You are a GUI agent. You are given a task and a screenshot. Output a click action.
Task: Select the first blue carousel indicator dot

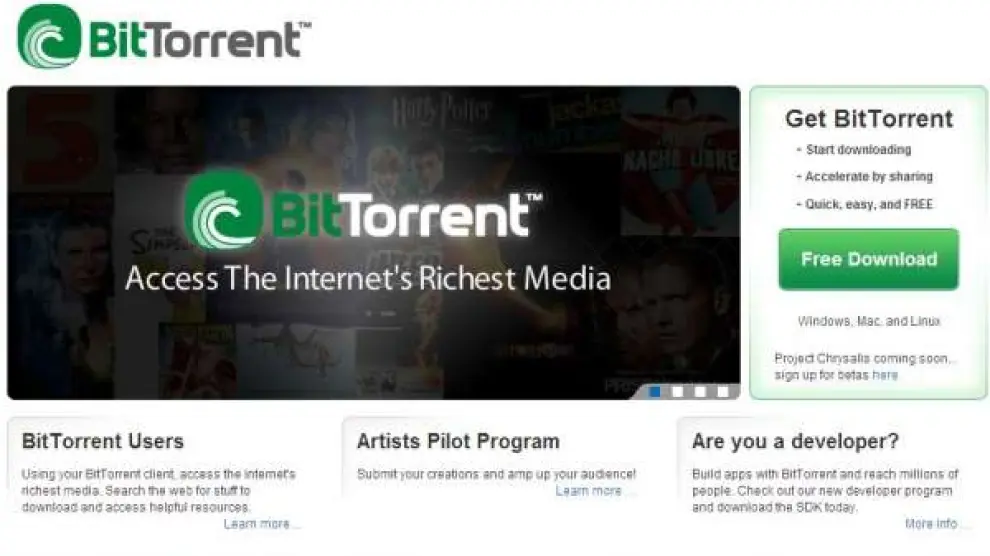[655, 392]
